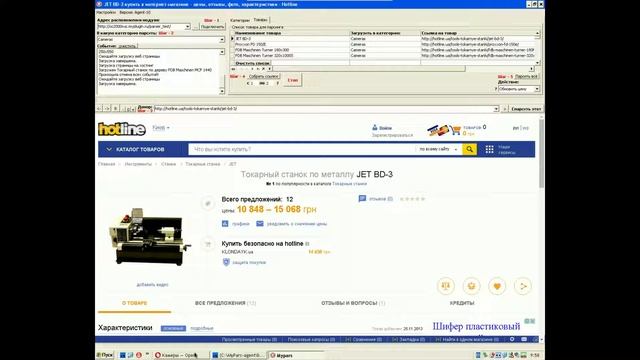Screen dimensions: 640x360
Task: Click the price chart icon (график)
Action: click(x=225, y=224)
